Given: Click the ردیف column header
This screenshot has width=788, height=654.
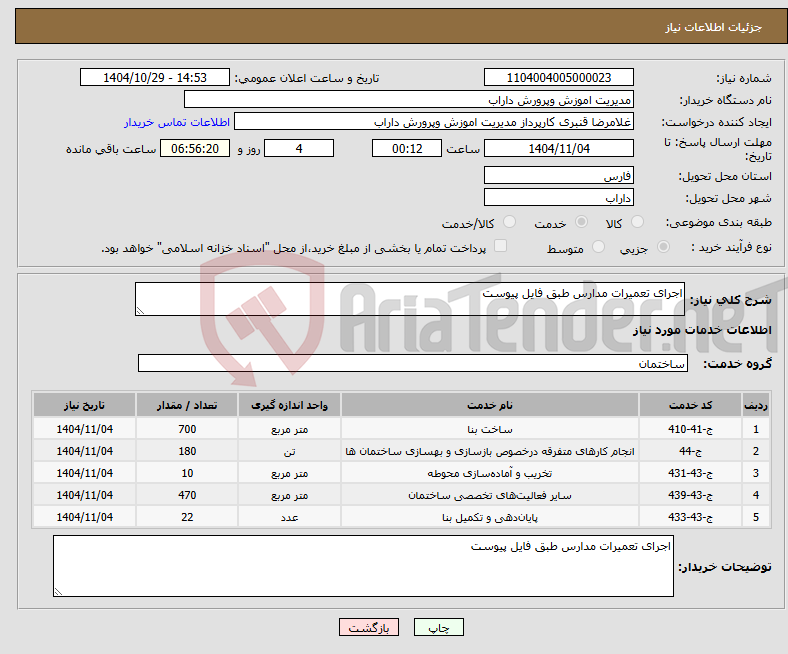Looking at the screenshot, I should [x=756, y=405].
